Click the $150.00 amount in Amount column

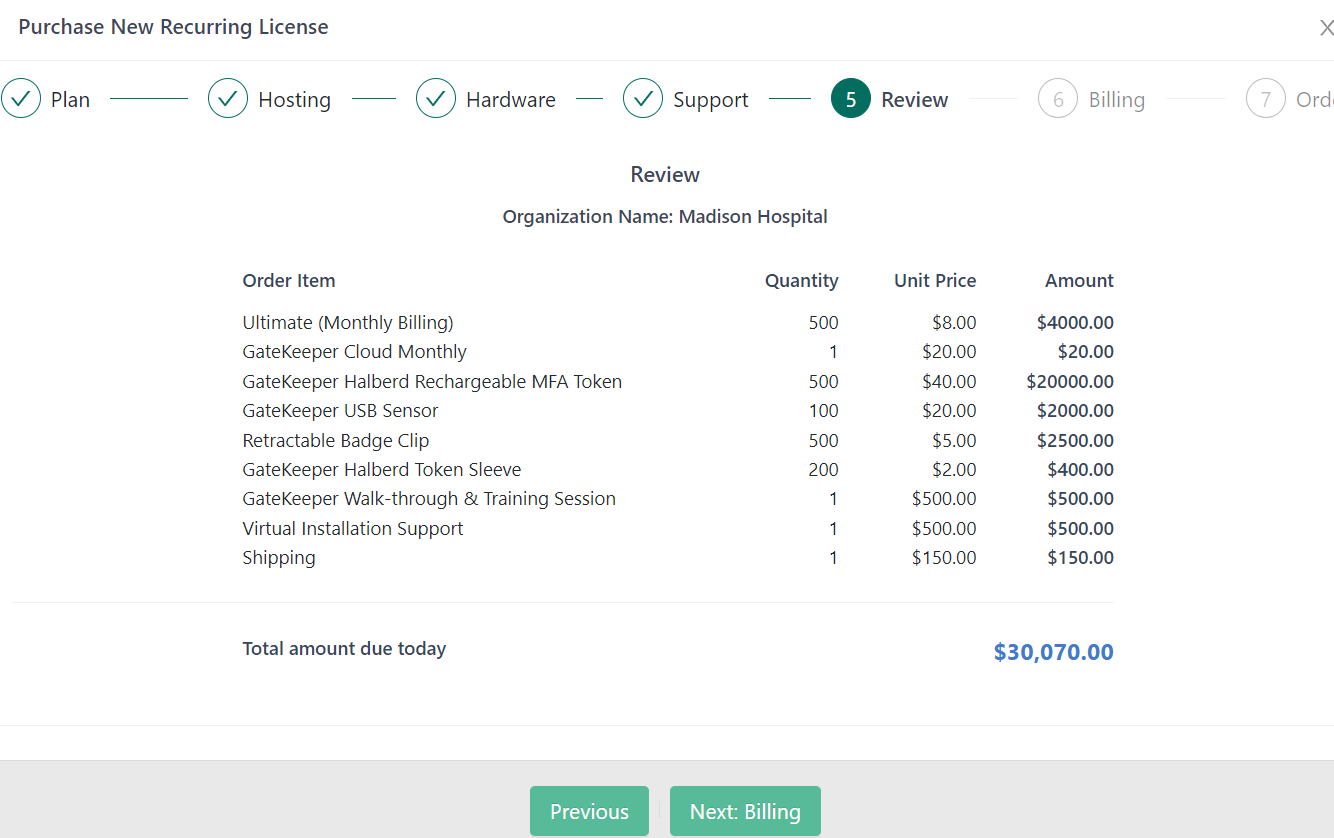click(x=1081, y=558)
